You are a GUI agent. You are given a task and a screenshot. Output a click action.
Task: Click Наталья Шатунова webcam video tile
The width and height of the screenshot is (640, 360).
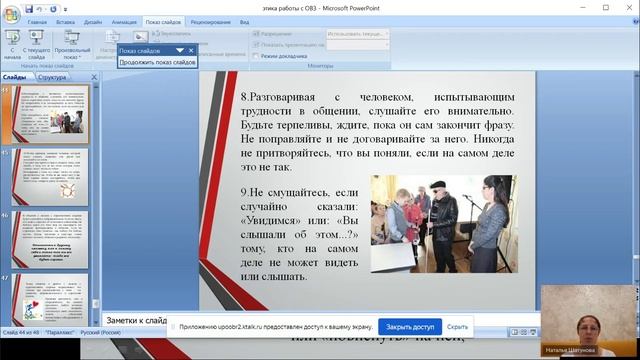(x=589, y=320)
